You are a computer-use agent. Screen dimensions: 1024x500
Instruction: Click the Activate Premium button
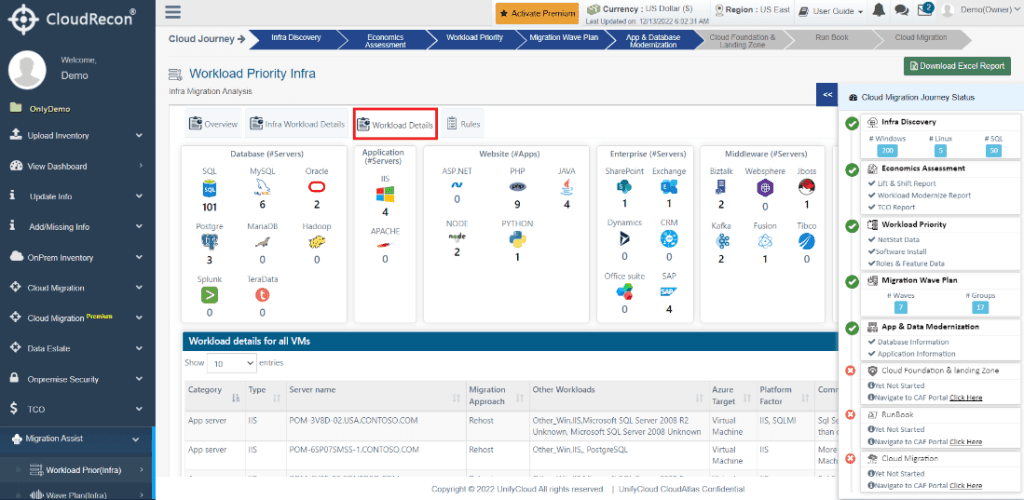(x=537, y=13)
